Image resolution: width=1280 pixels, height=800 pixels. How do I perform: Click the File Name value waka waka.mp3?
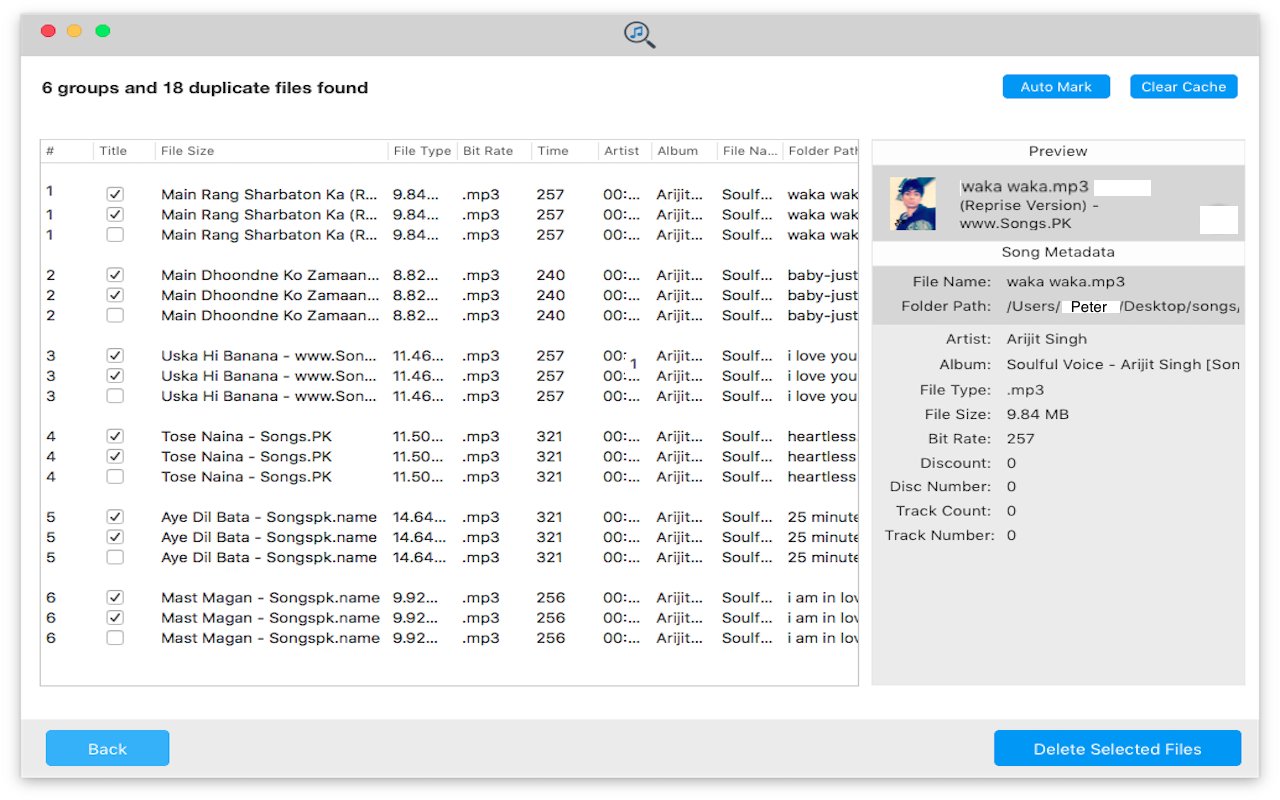1065,282
